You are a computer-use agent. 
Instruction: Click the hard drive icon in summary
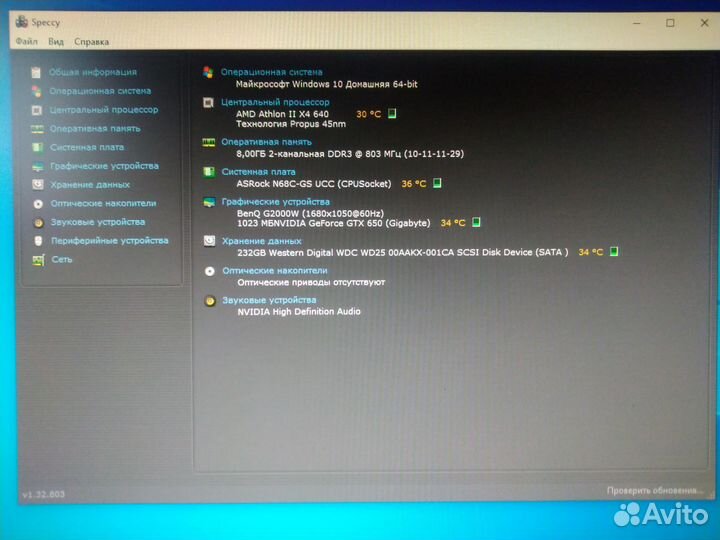pos(209,241)
